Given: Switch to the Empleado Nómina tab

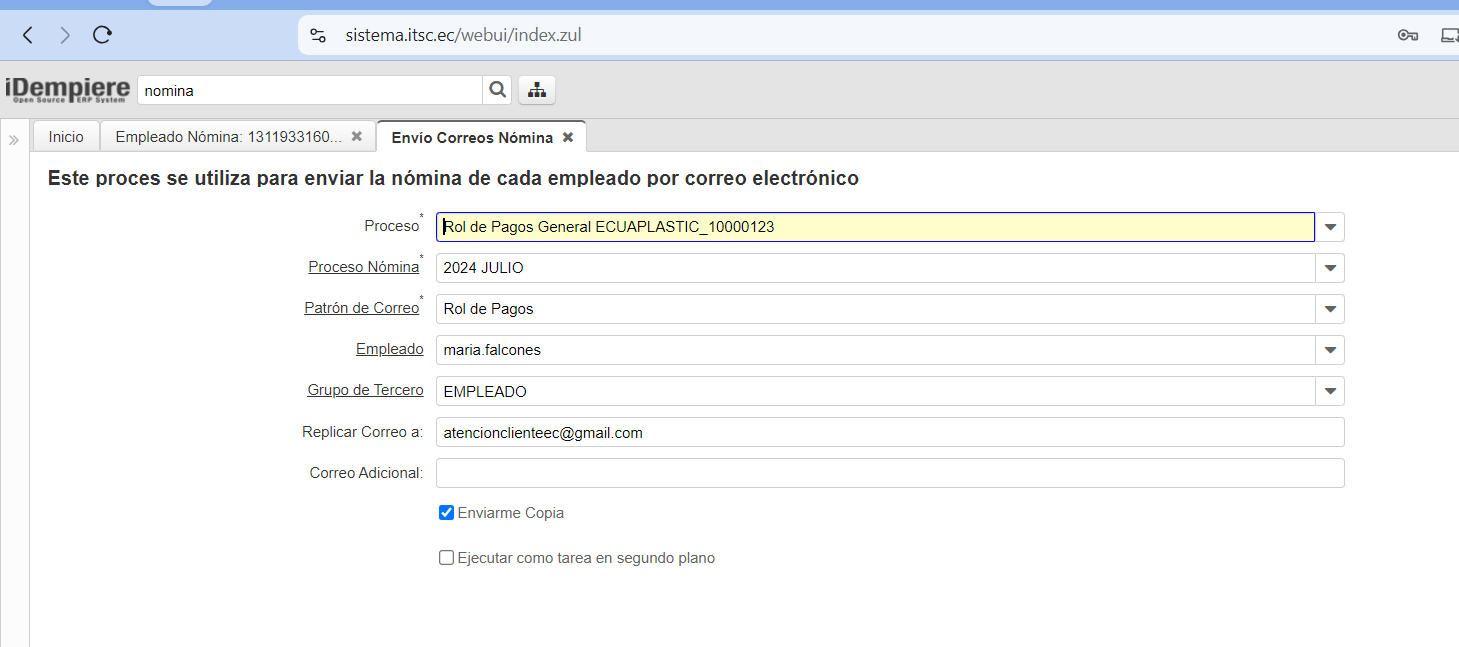Looking at the screenshot, I should tap(228, 136).
